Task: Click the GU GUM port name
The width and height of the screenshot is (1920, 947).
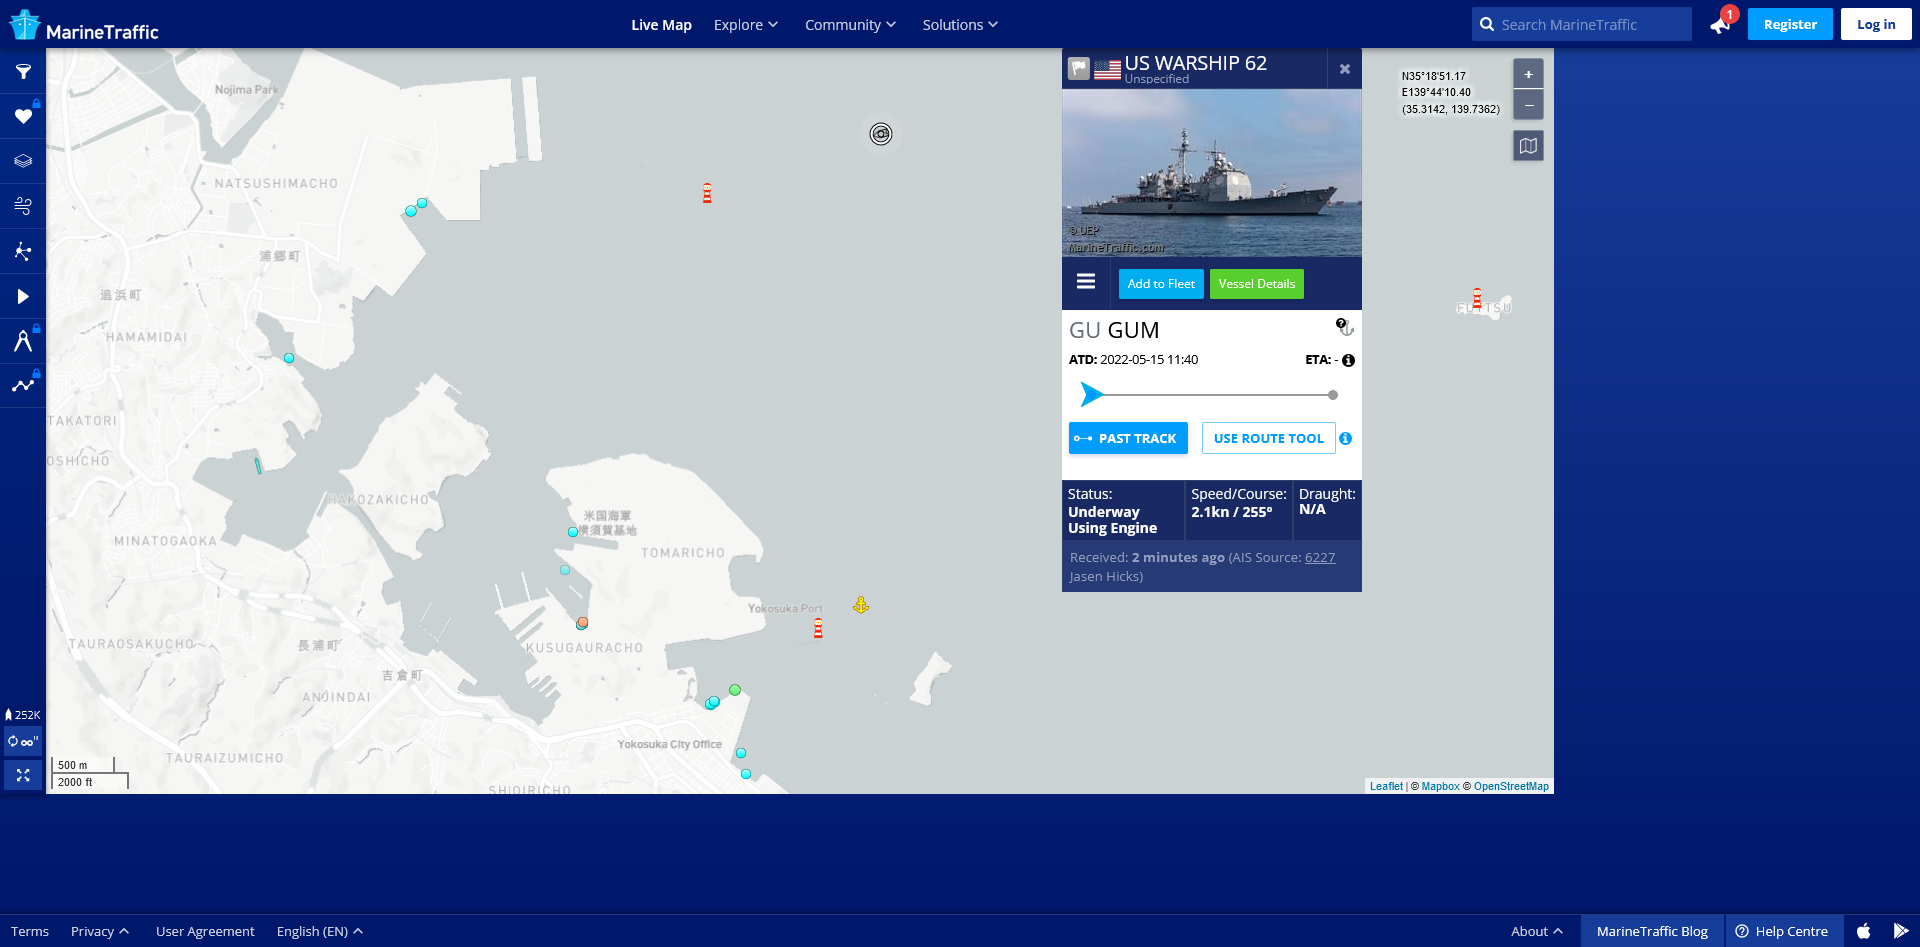Action: 1115,330
